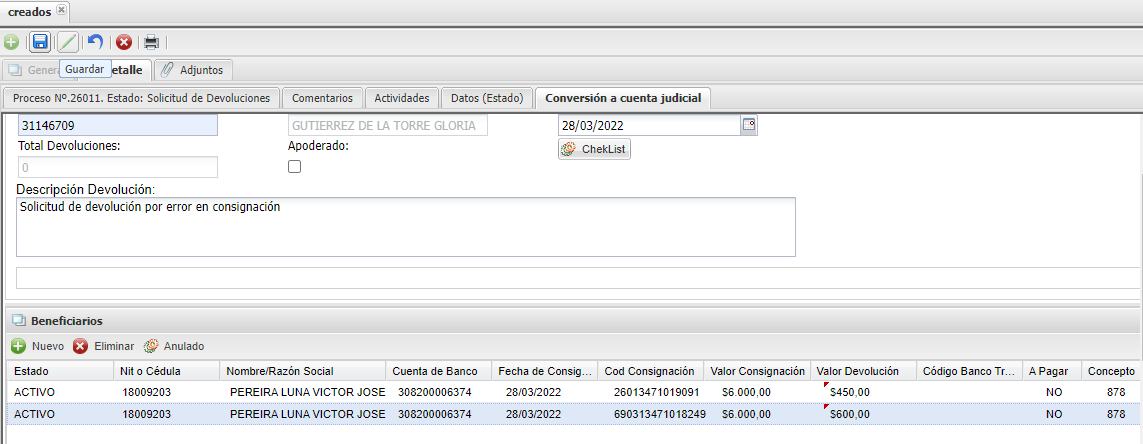This screenshot has height=444, width=1143.
Task: Click the blue undo arrow icon
Action: (95, 42)
